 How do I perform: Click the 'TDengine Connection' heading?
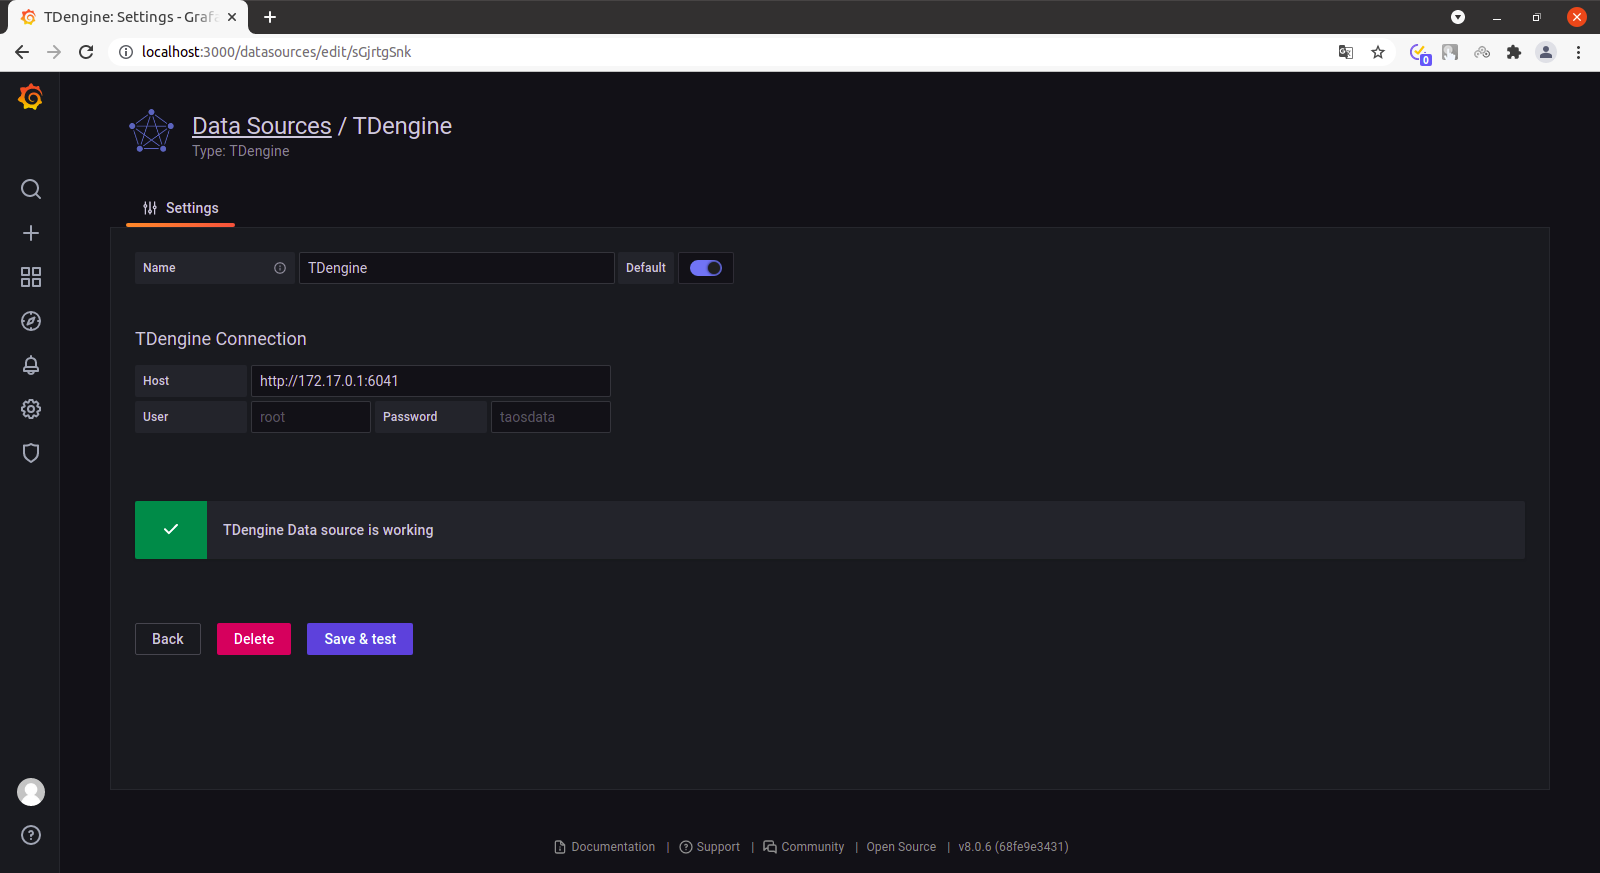tap(221, 339)
